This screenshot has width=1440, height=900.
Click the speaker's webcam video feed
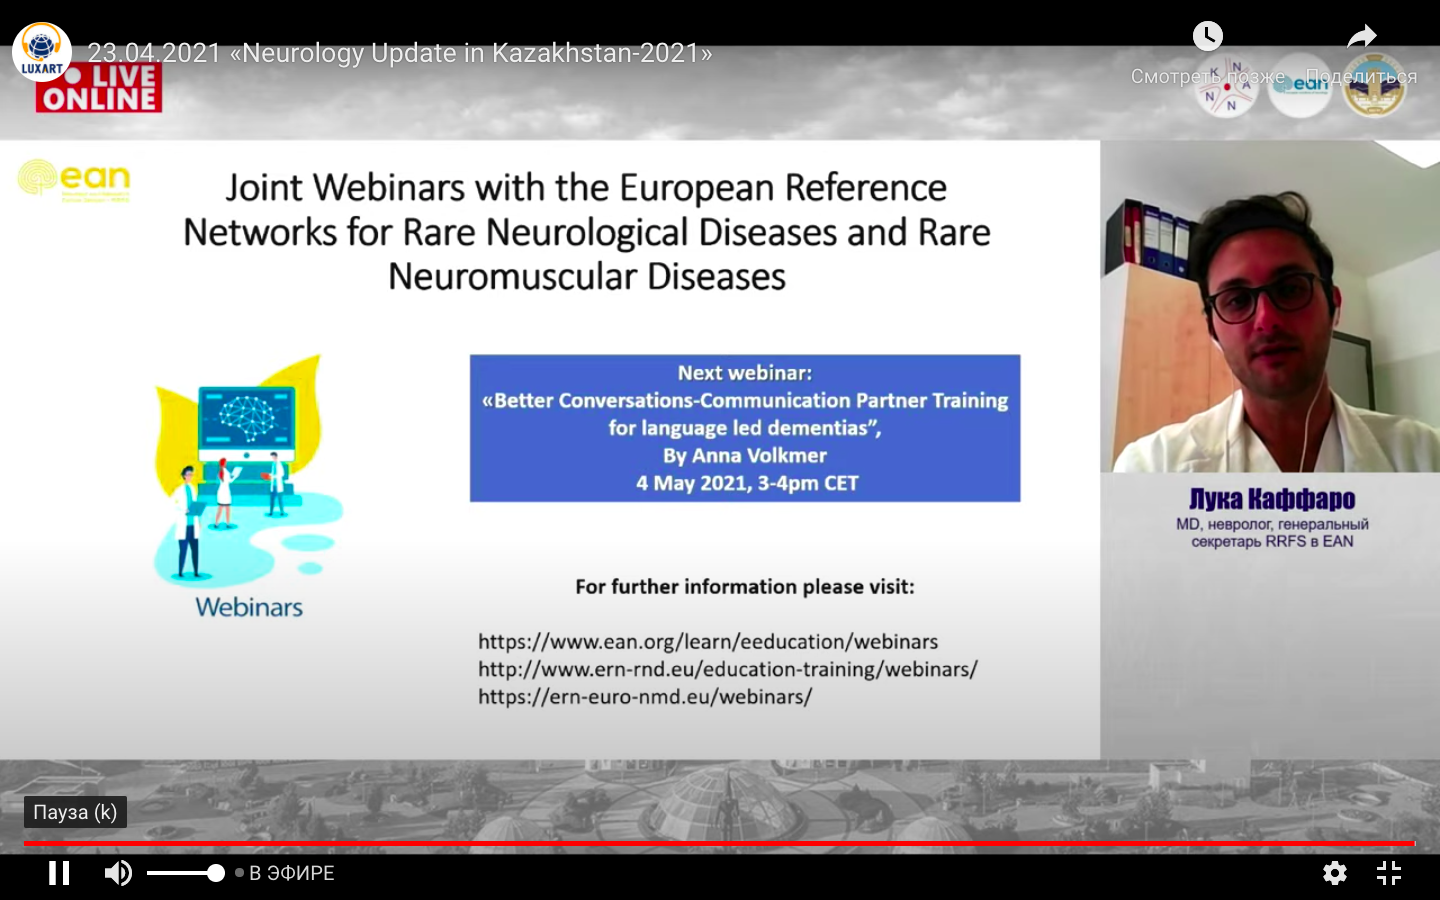[1270, 306]
